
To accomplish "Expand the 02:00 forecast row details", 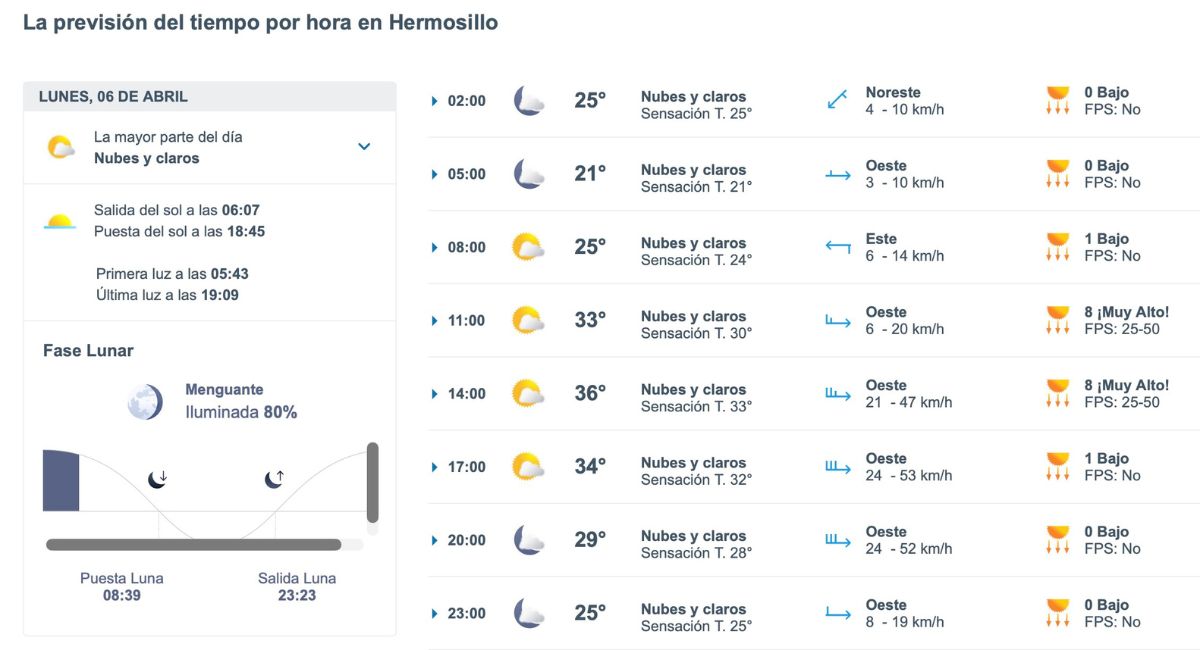I will [x=433, y=100].
